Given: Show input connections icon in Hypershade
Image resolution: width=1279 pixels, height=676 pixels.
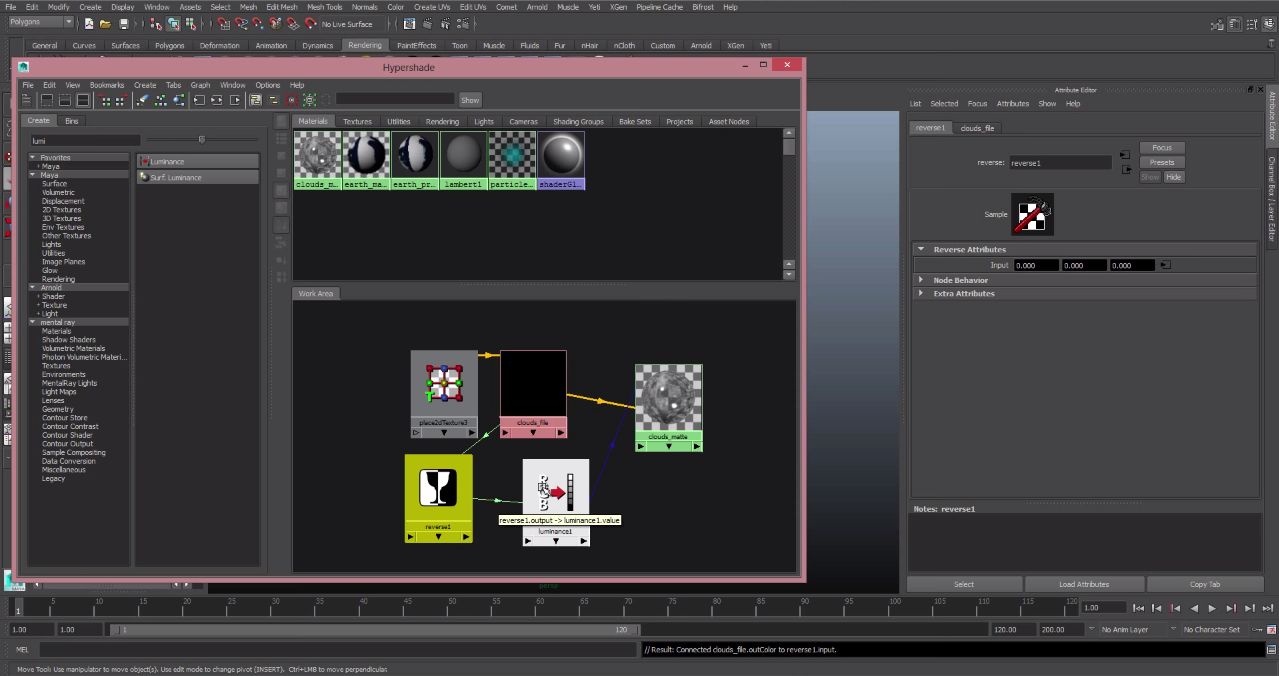Looking at the screenshot, I should (x=199, y=99).
